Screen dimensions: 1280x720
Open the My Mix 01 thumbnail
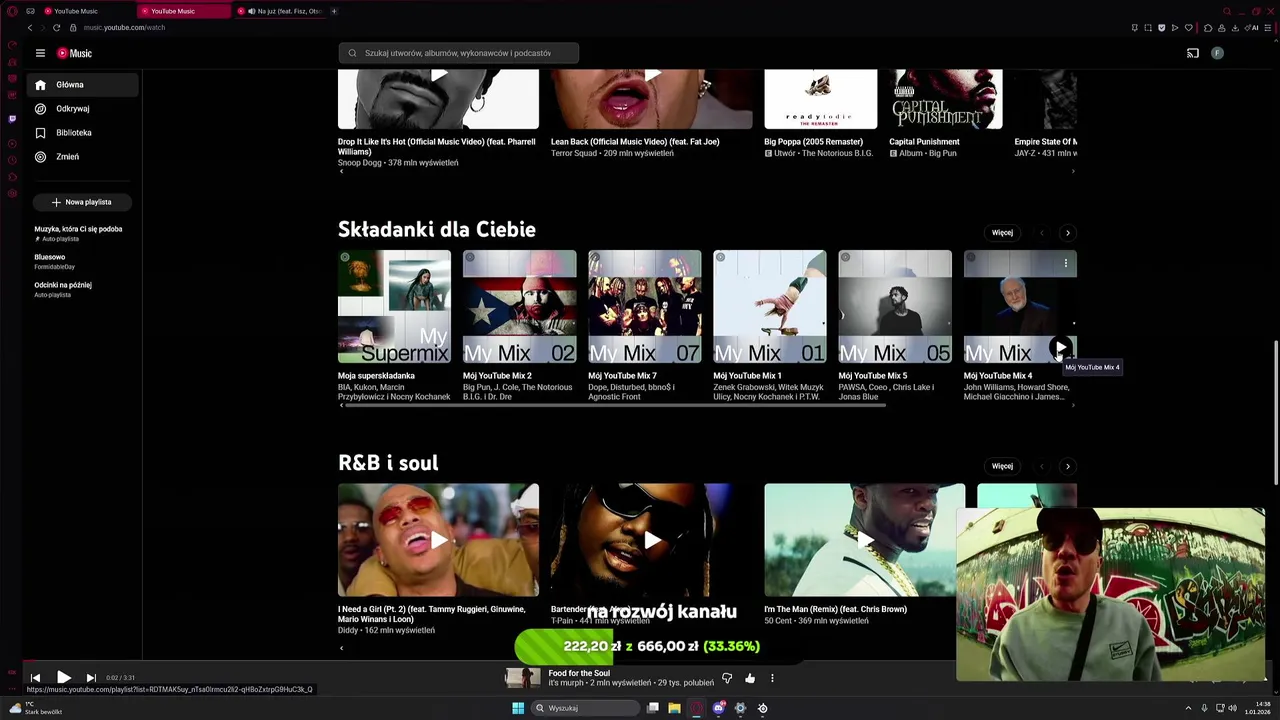769,307
